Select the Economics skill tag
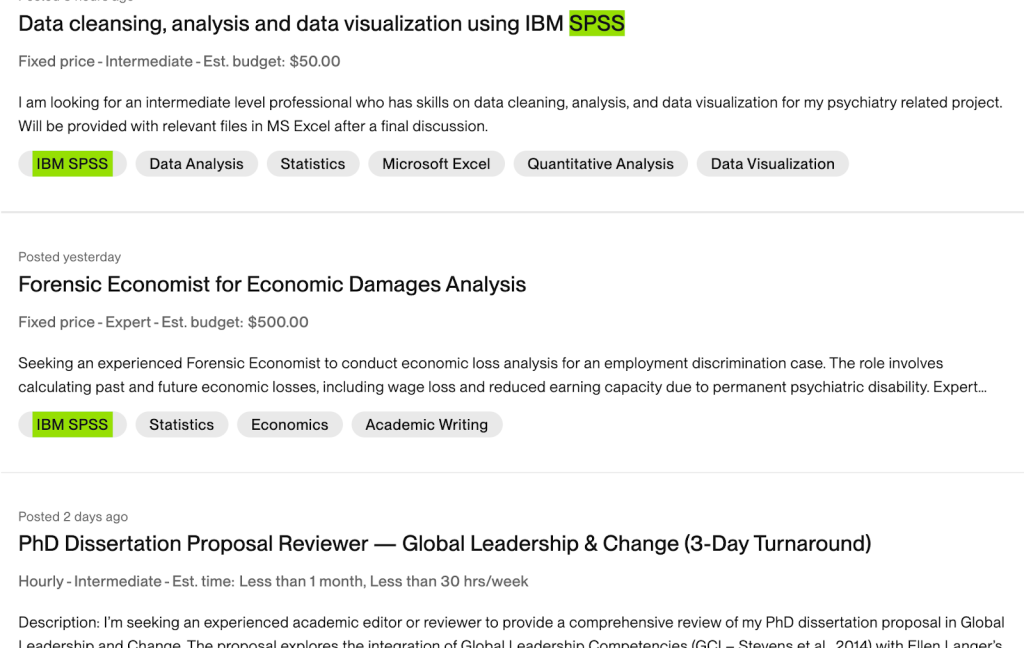 (x=289, y=425)
